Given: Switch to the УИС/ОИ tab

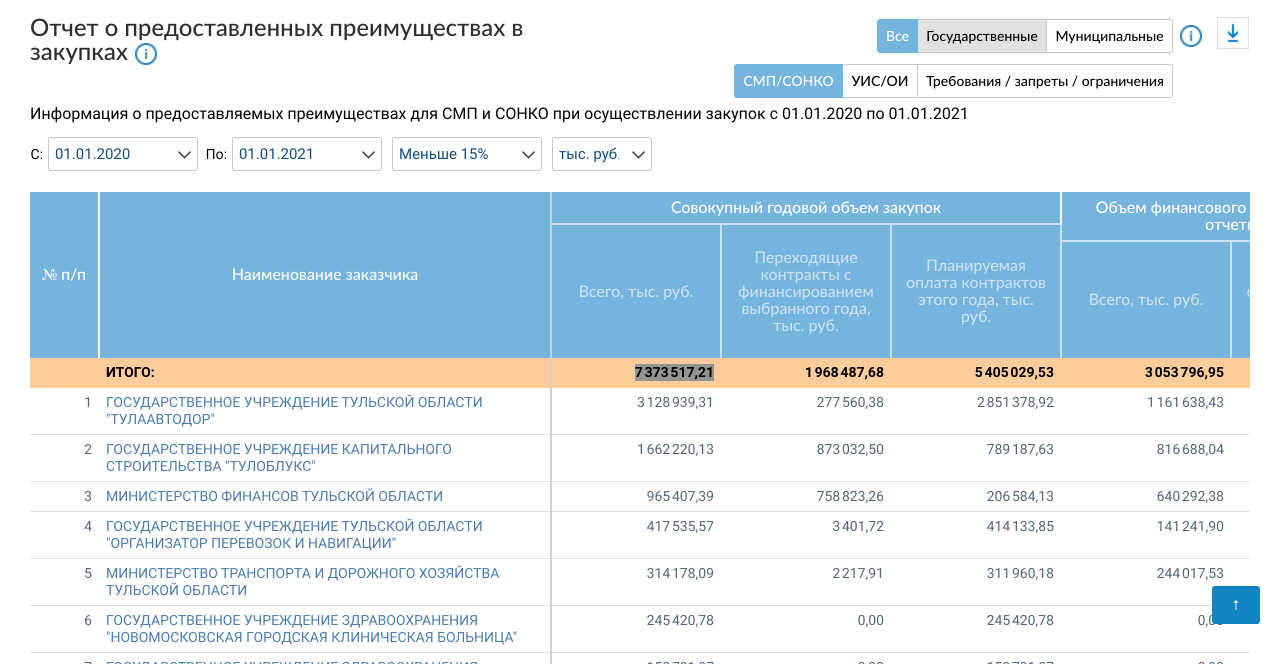Looking at the screenshot, I should [x=879, y=81].
